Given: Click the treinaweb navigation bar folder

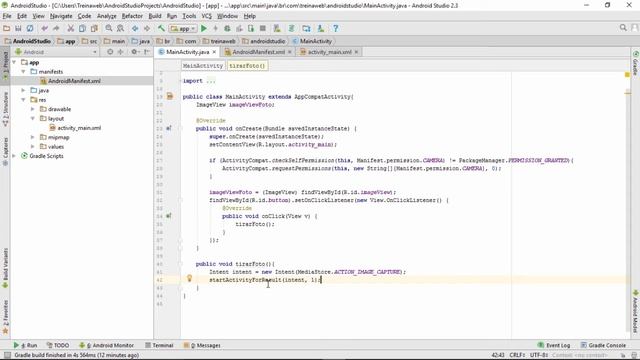Looking at the screenshot, I should pos(219,41).
